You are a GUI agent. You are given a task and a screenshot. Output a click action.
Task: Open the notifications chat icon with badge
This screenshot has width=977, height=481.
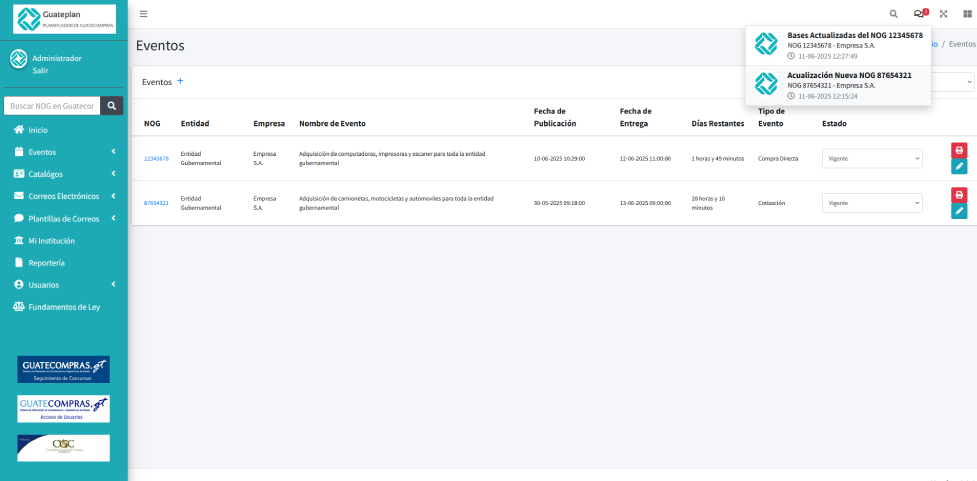[x=919, y=14]
